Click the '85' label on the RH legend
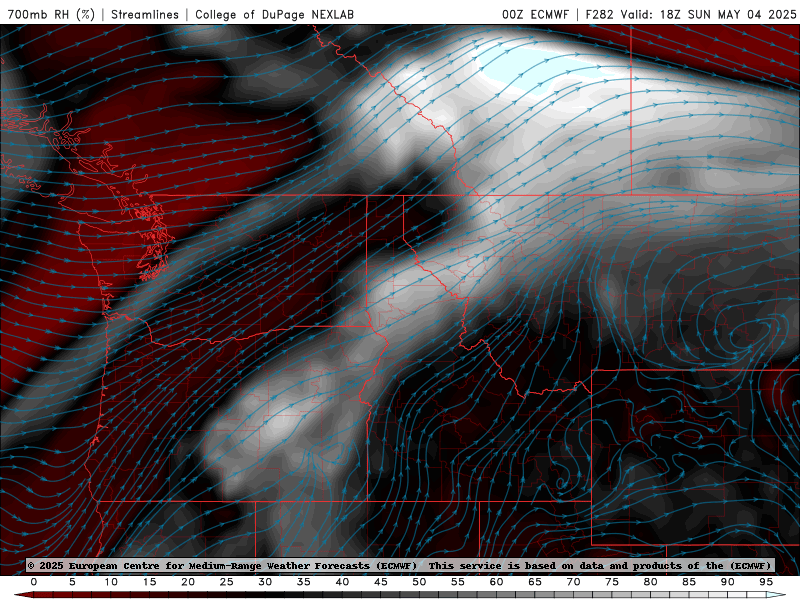Screen dimensions: 800x600 pos(689,582)
